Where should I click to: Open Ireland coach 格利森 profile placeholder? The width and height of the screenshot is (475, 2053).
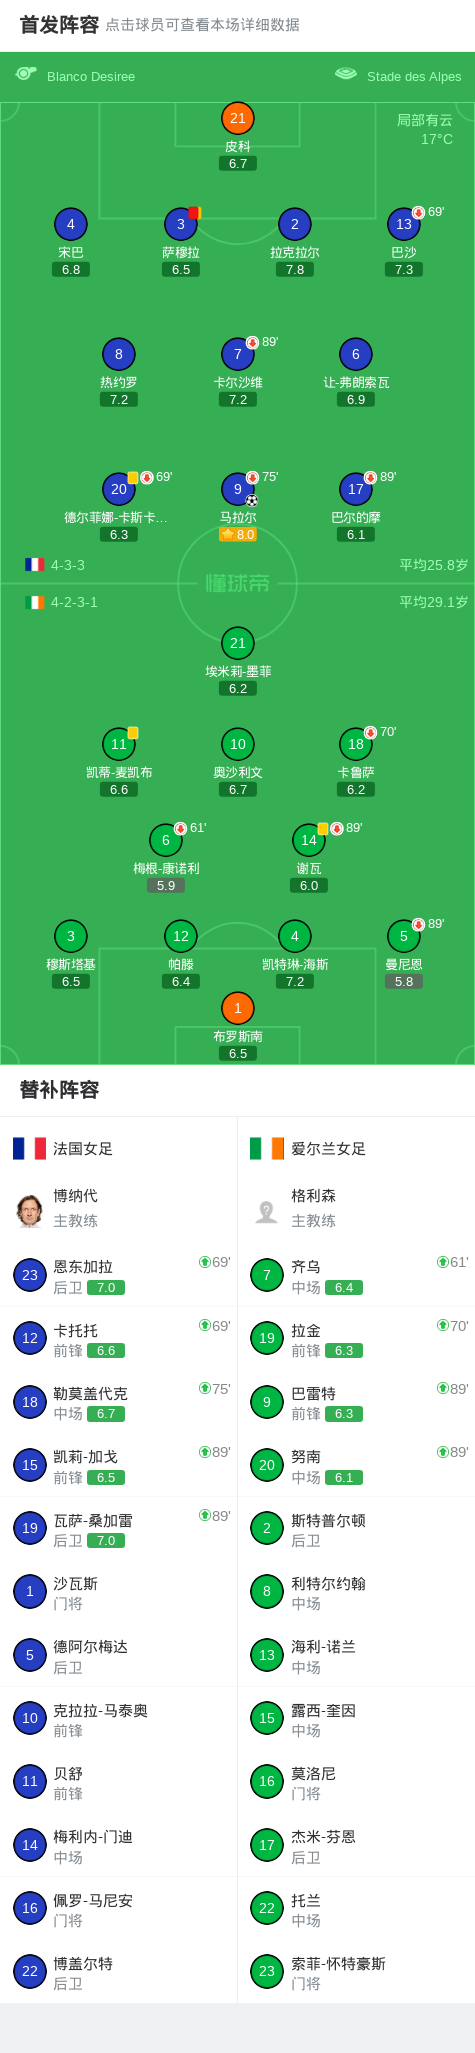(x=267, y=1212)
